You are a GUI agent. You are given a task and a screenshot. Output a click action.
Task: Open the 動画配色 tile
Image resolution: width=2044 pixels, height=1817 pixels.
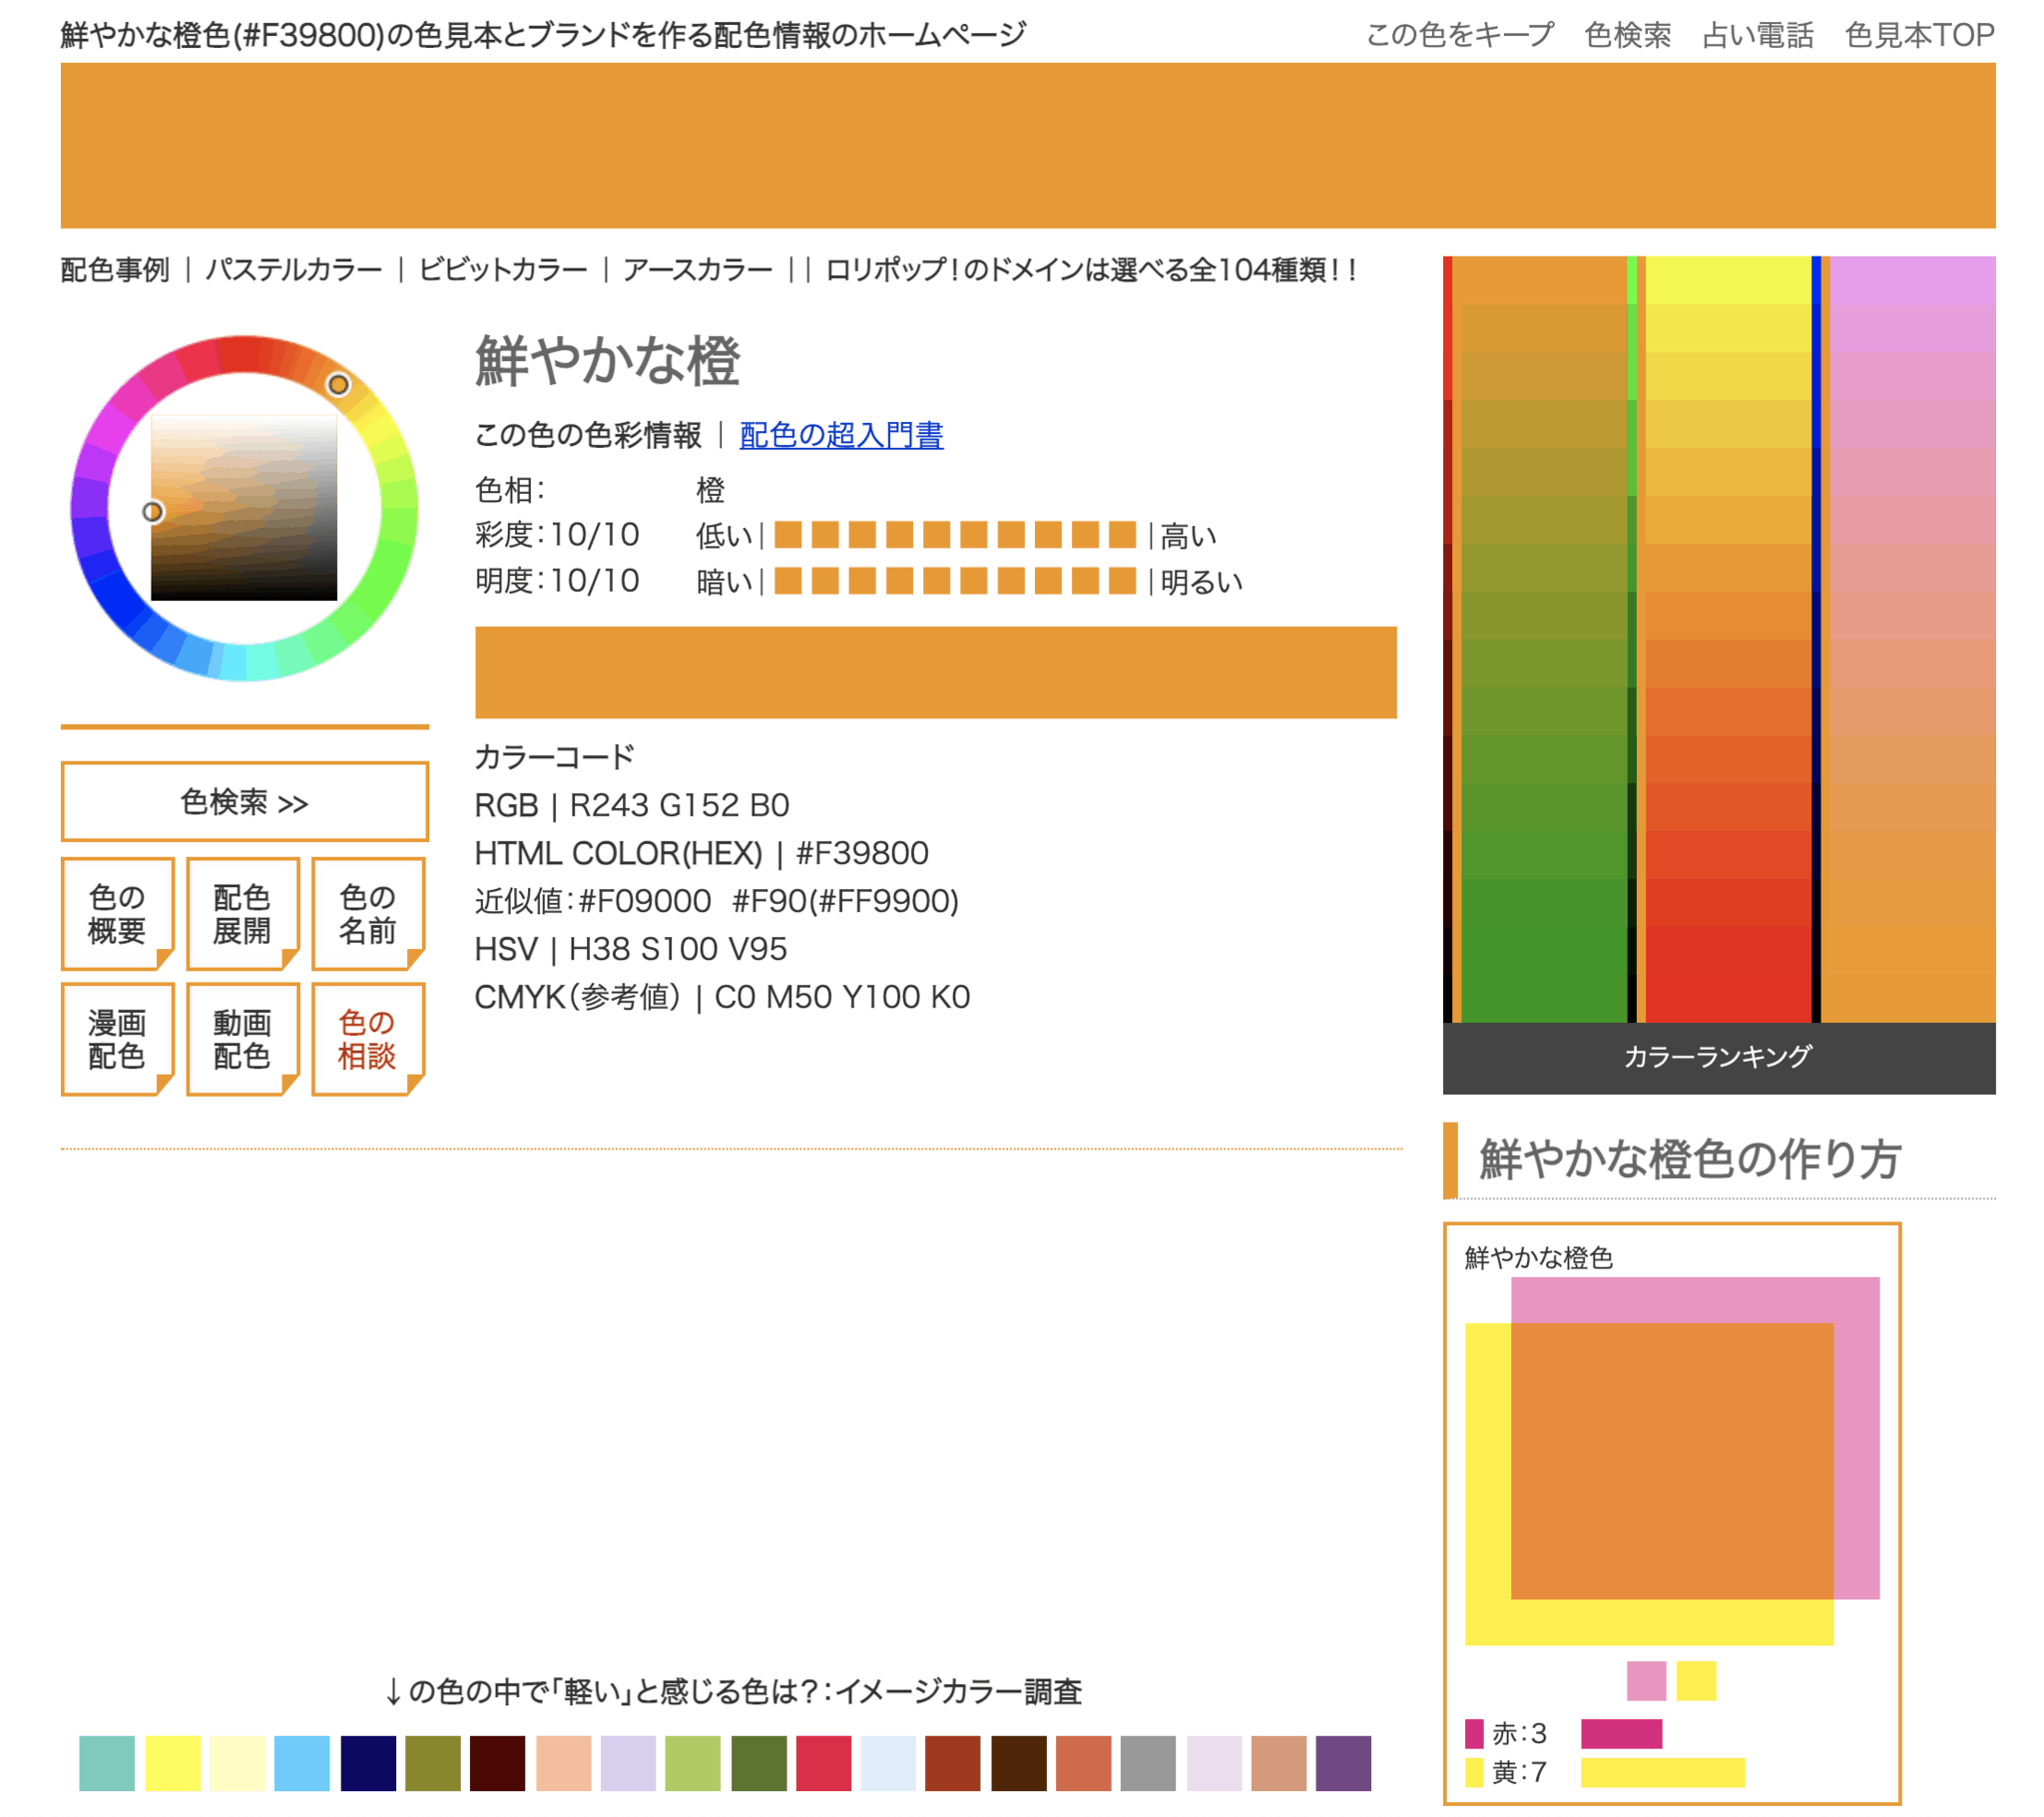pos(242,1038)
